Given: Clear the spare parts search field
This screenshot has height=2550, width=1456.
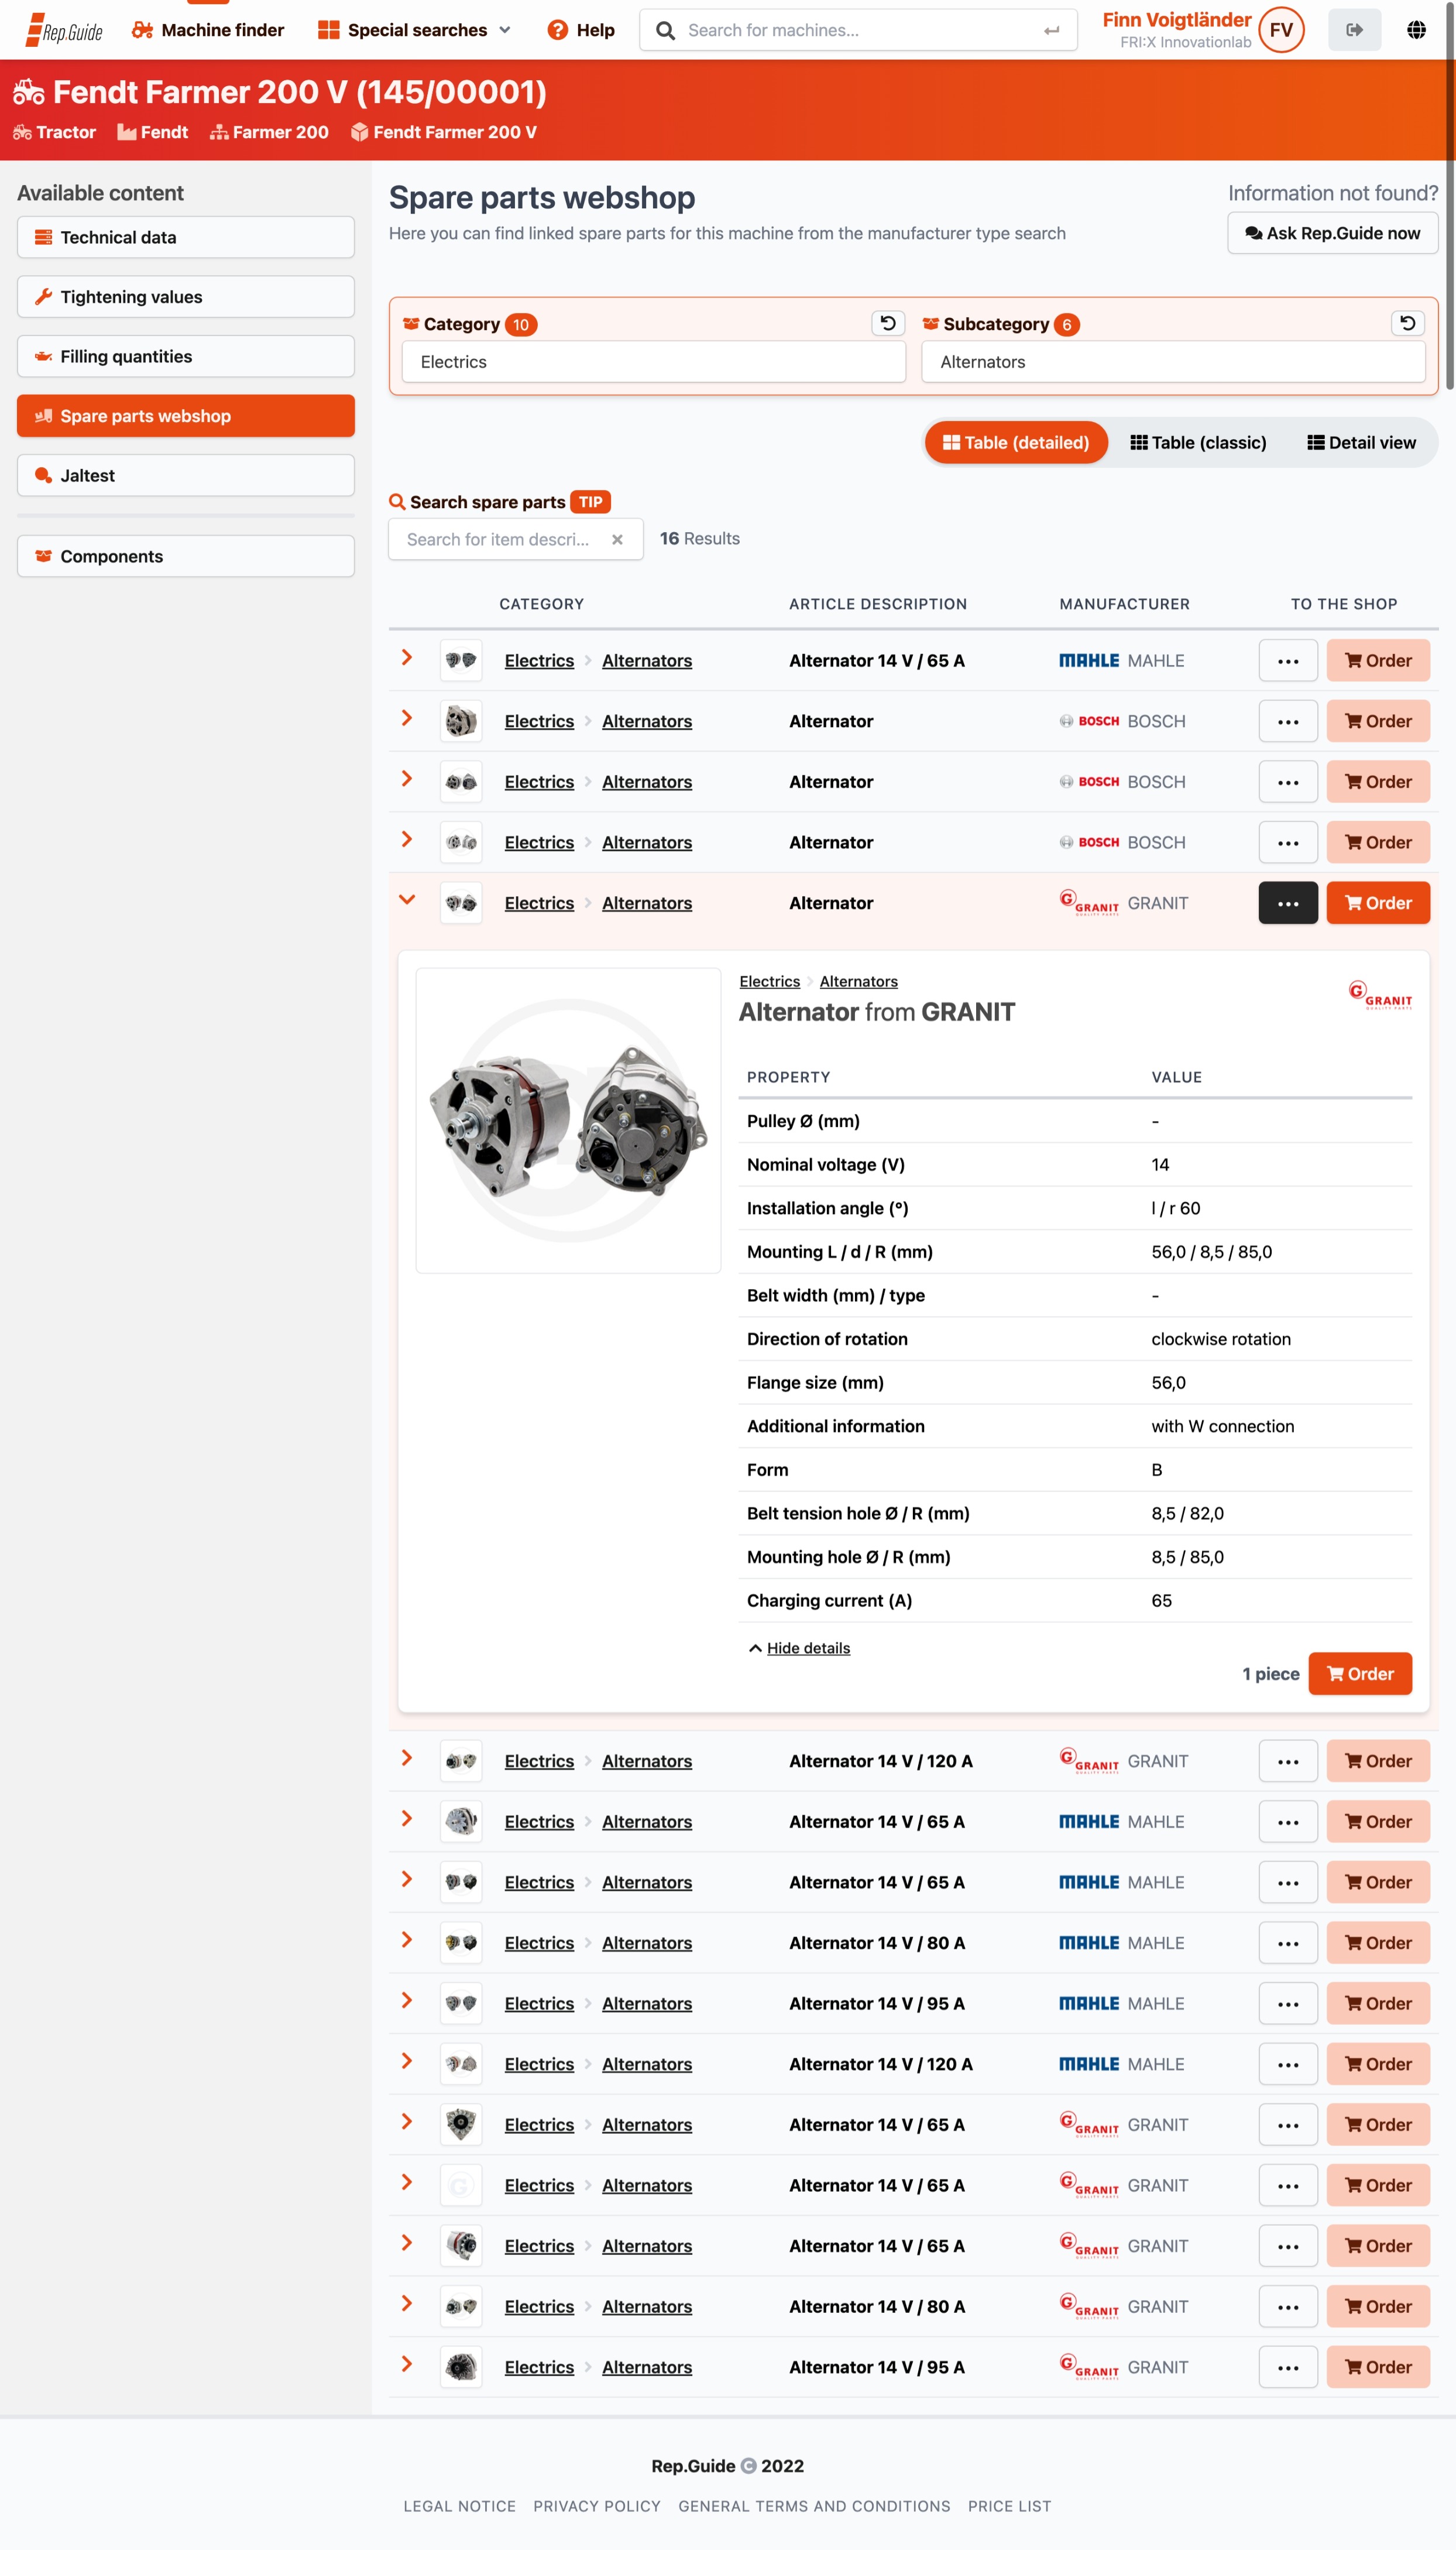Looking at the screenshot, I should click(x=617, y=539).
